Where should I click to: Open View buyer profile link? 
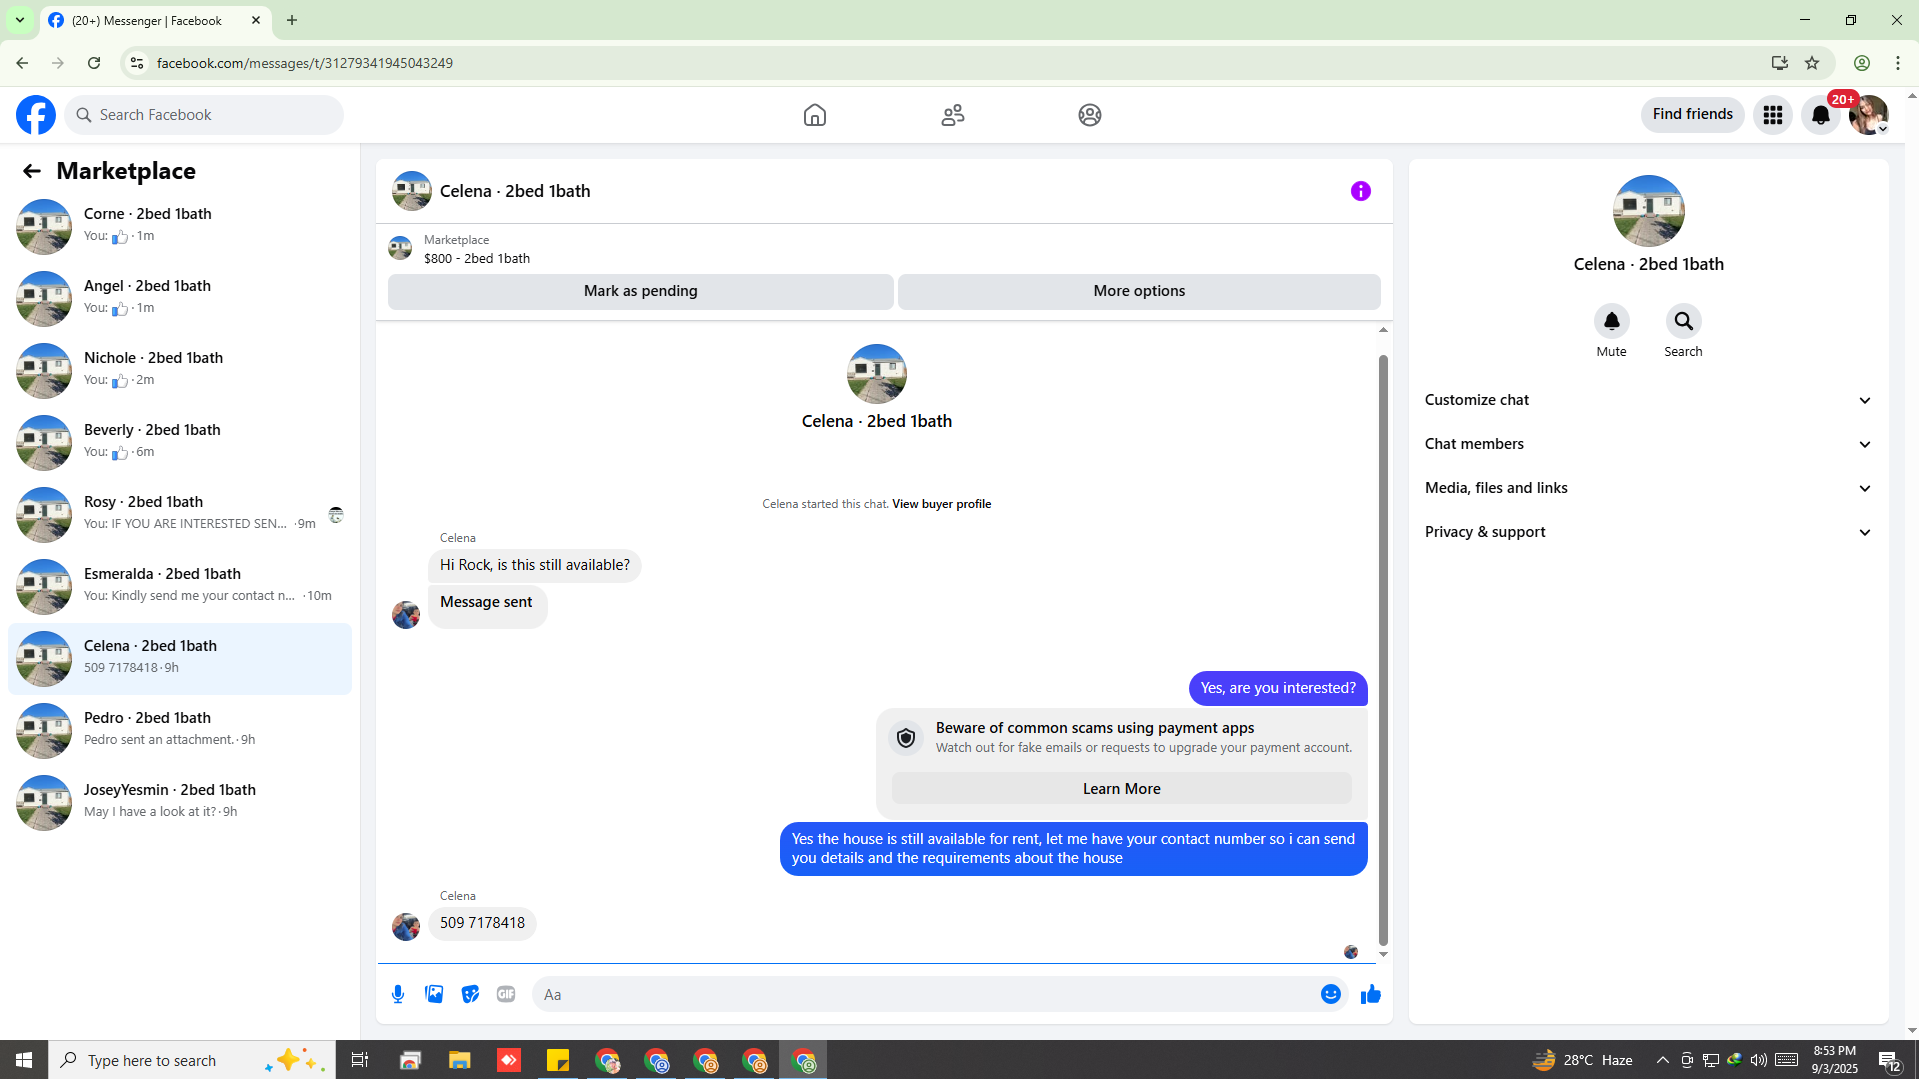[x=941, y=504]
